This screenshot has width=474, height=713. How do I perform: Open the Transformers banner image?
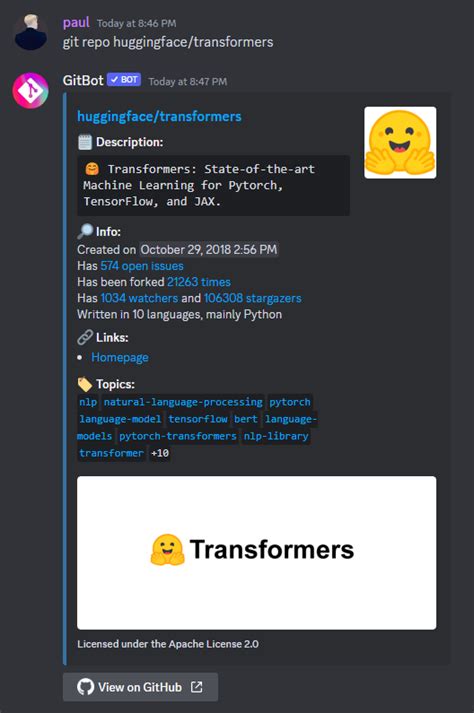tap(257, 552)
